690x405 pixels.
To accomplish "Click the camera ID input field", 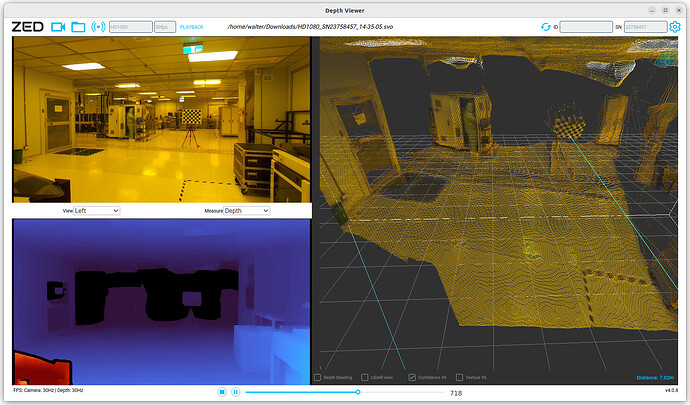I will (x=586, y=27).
